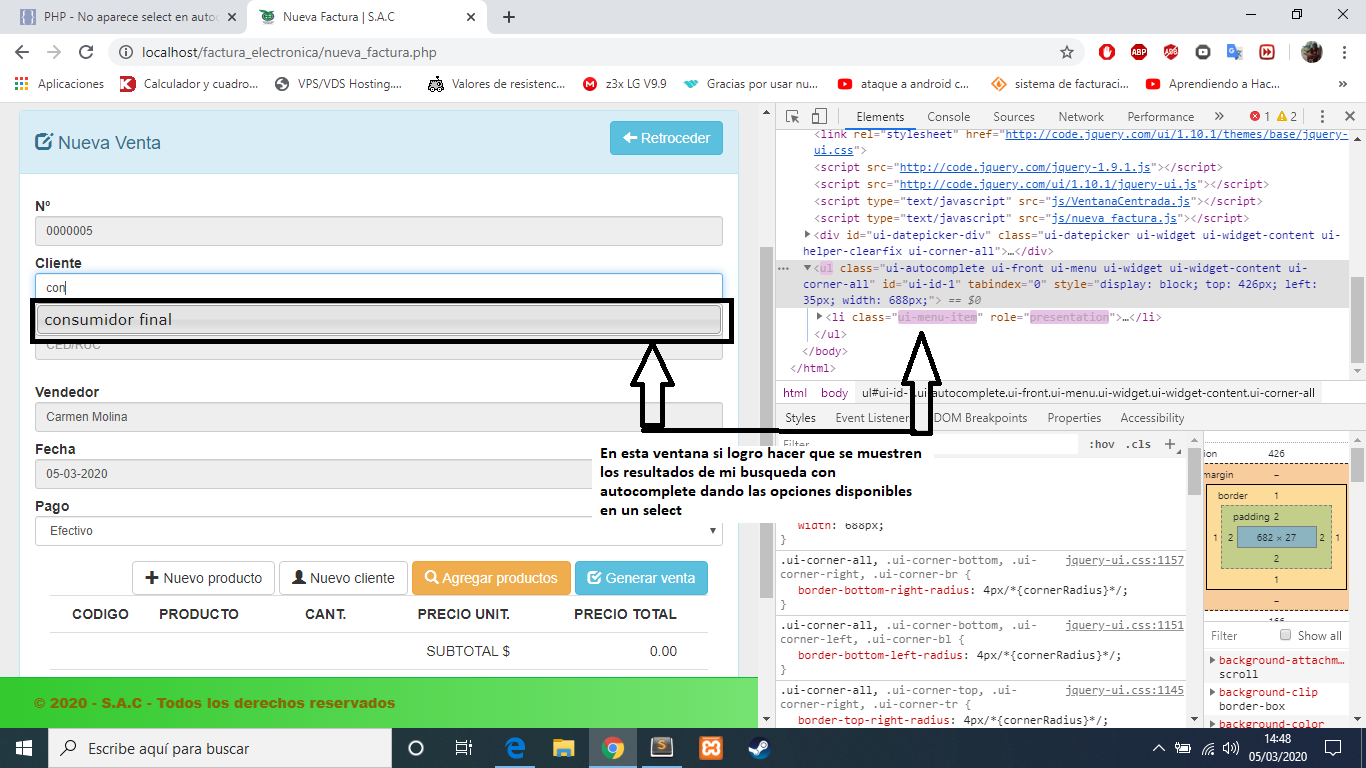Collapse the ul ui-autocomplete node
The width and height of the screenshot is (1366, 768).
808,268
